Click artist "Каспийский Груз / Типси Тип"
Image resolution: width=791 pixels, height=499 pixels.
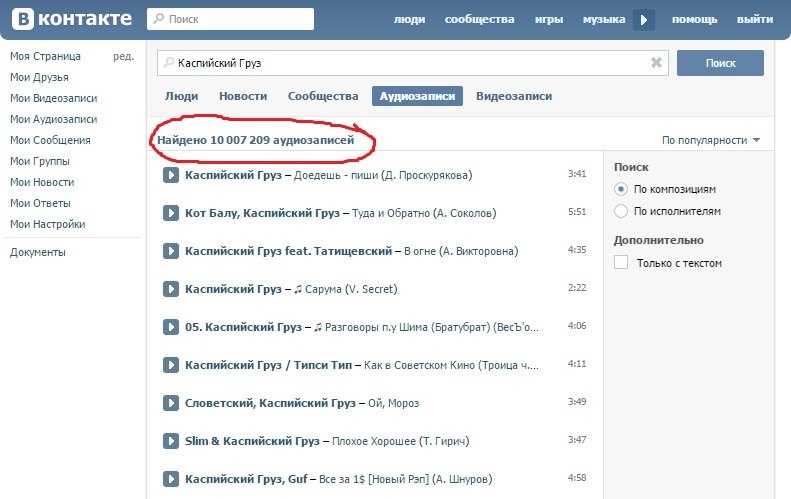(268, 365)
